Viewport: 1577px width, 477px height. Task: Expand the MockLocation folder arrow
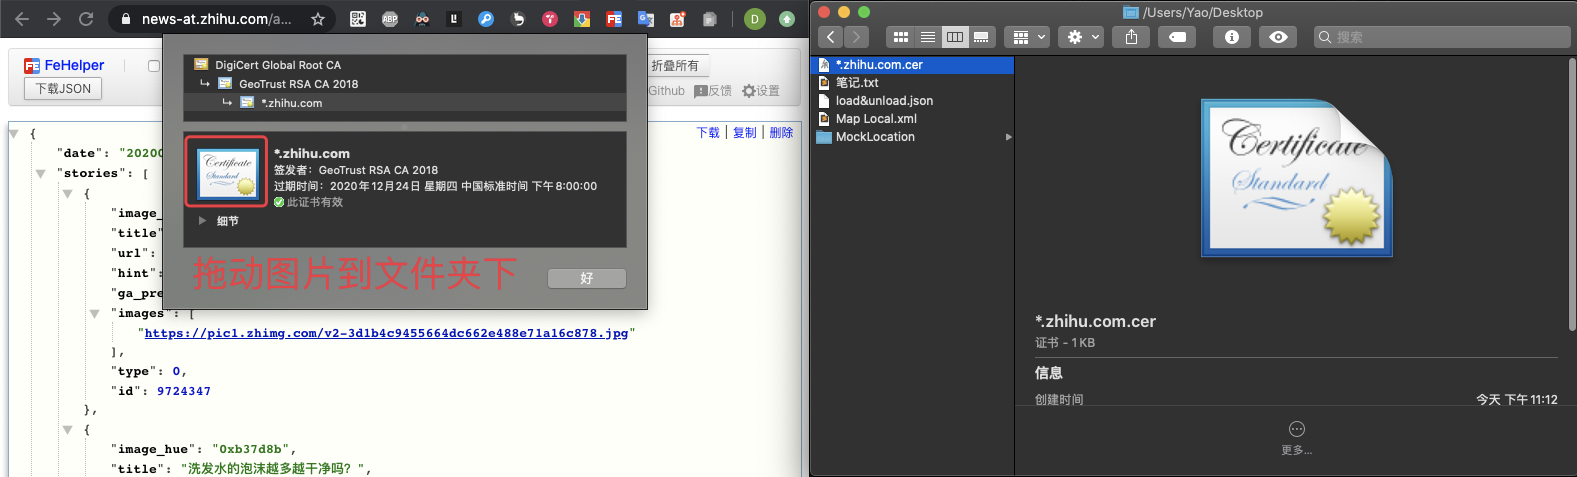pos(1008,137)
